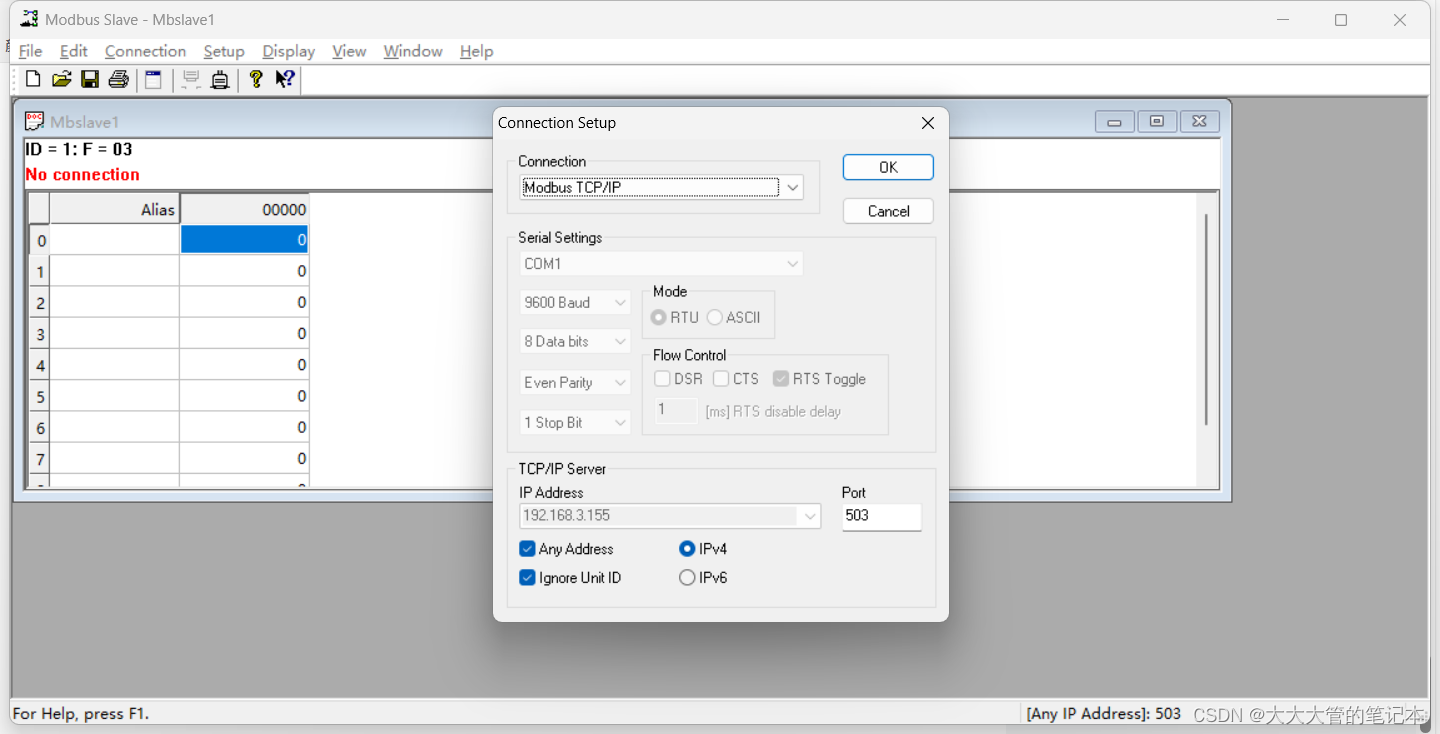Maximize the Mbslave1 child window
The height and width of the screenshot is (734, 1440).
coord(1157,122)
